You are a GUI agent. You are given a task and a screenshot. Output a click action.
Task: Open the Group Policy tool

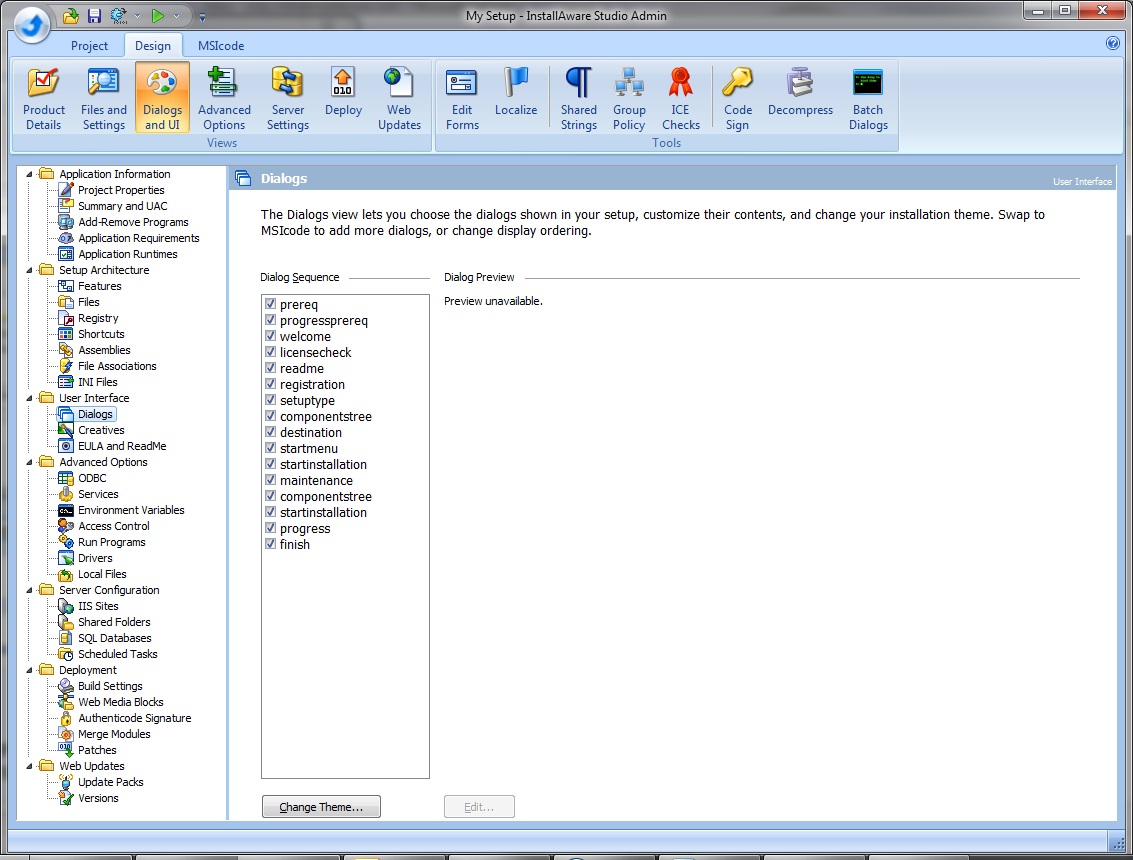pyautogui.click(x=629, y=98)
